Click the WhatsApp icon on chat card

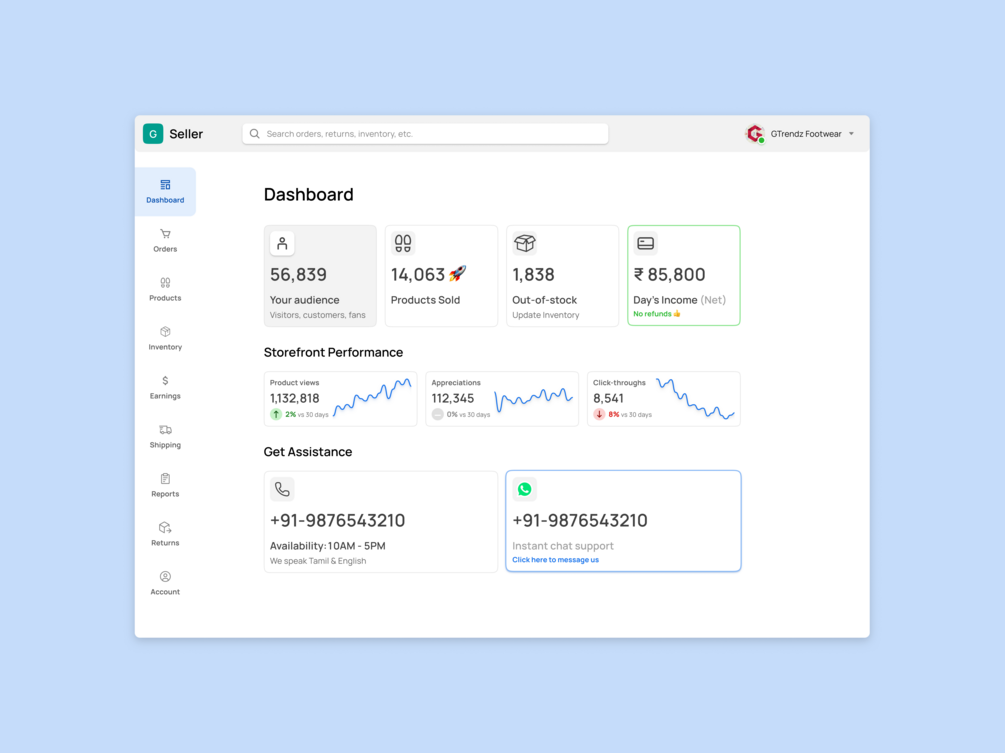point(524,490)
